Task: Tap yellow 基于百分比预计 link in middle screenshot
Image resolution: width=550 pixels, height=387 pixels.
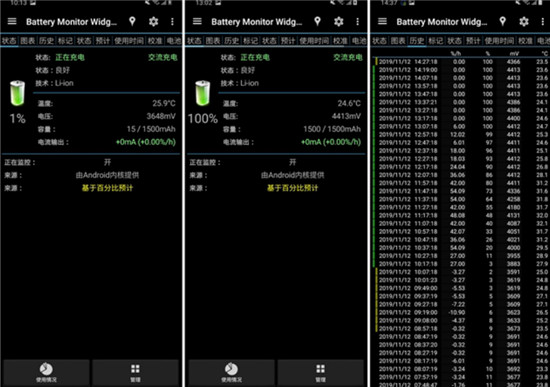Action: coord(293,188)
